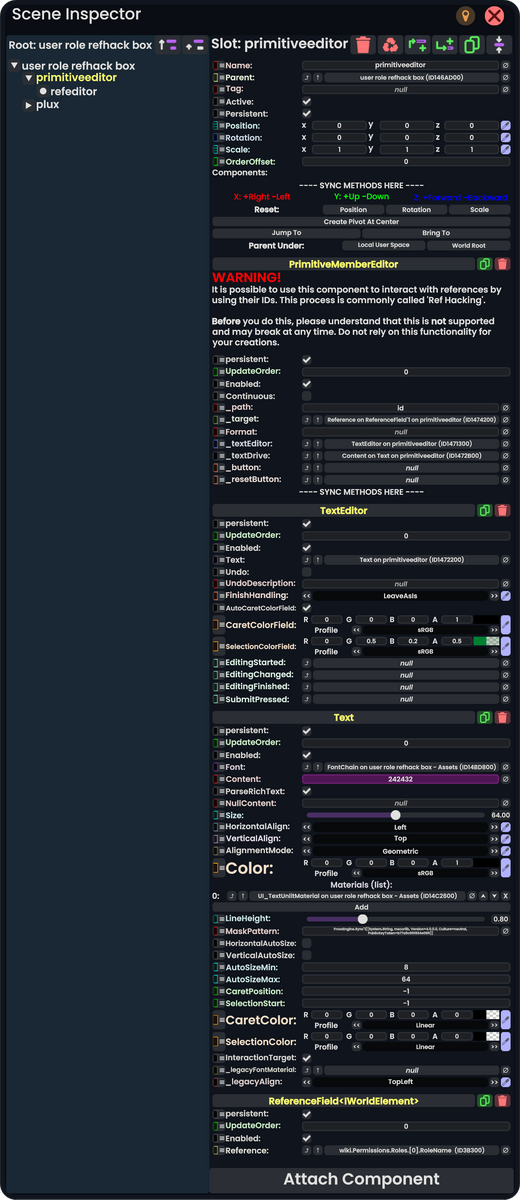The width and height of the screenshot is (520, 1200).
Task: Click the second root hierarchy icon with purple bars
Action: 194,45
